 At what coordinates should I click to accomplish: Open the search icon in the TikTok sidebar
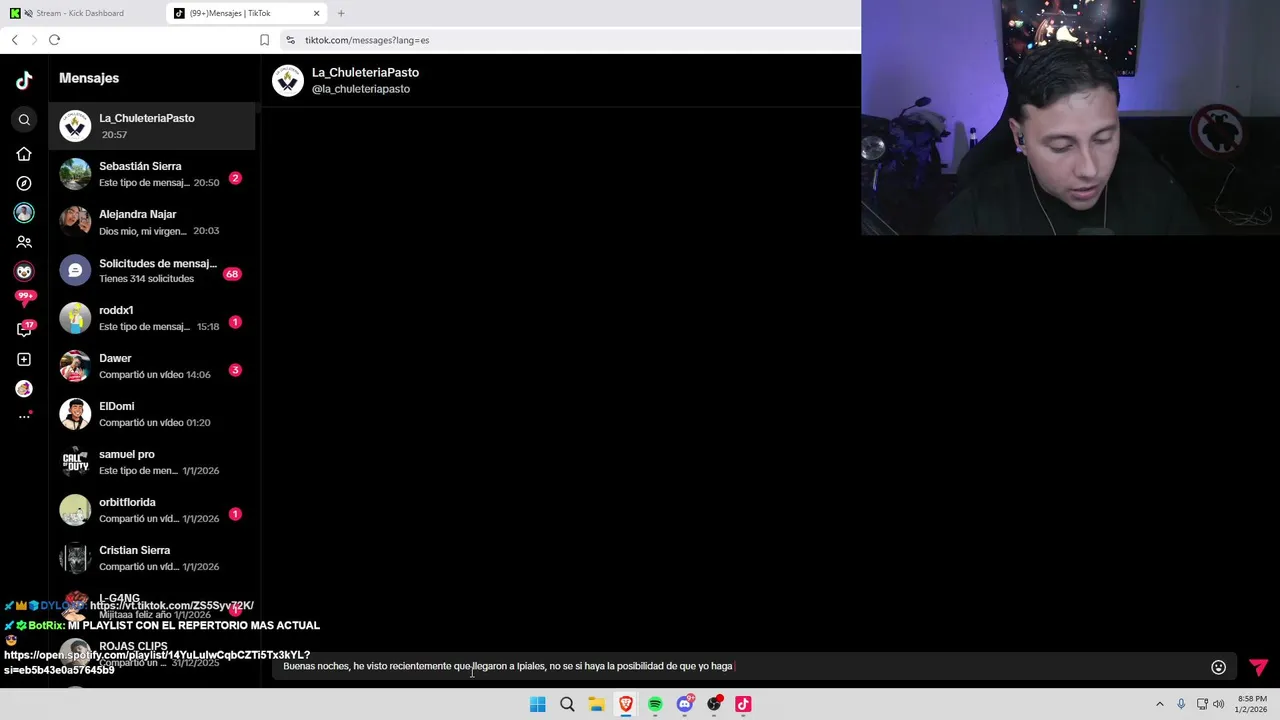point(24,120)
